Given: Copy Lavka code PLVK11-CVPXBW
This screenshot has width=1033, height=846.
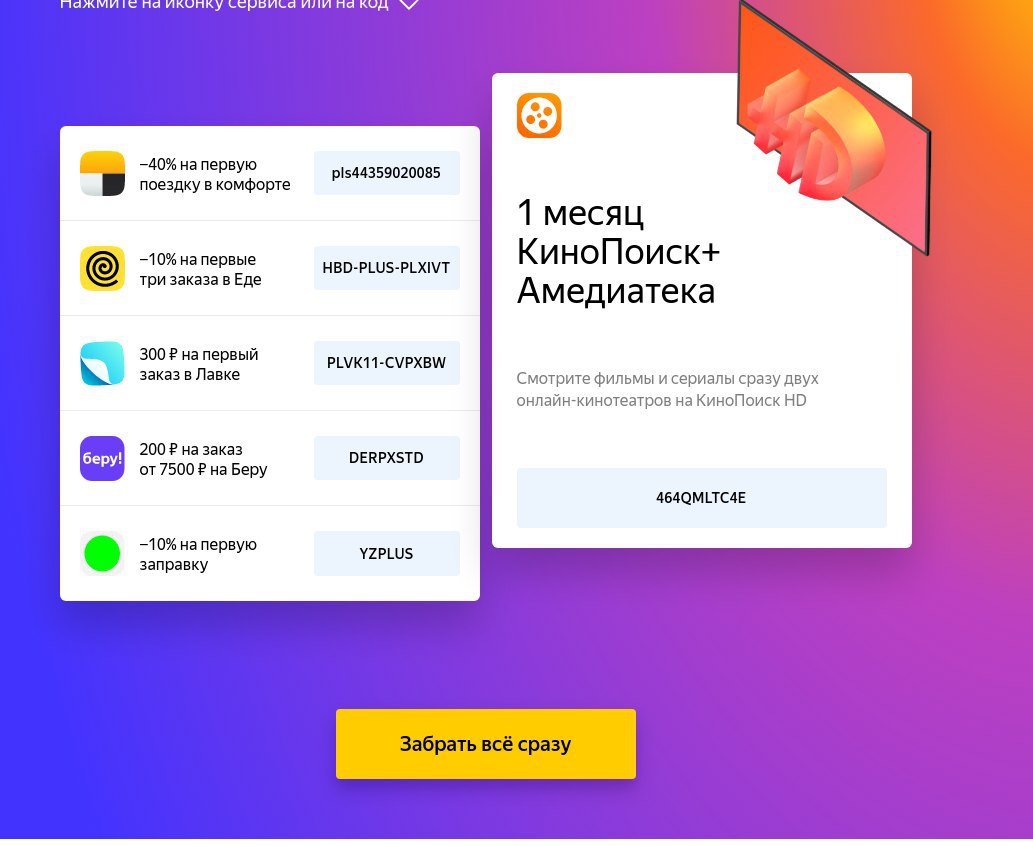Looking at the screenshot, I should (x=387, y=362).
